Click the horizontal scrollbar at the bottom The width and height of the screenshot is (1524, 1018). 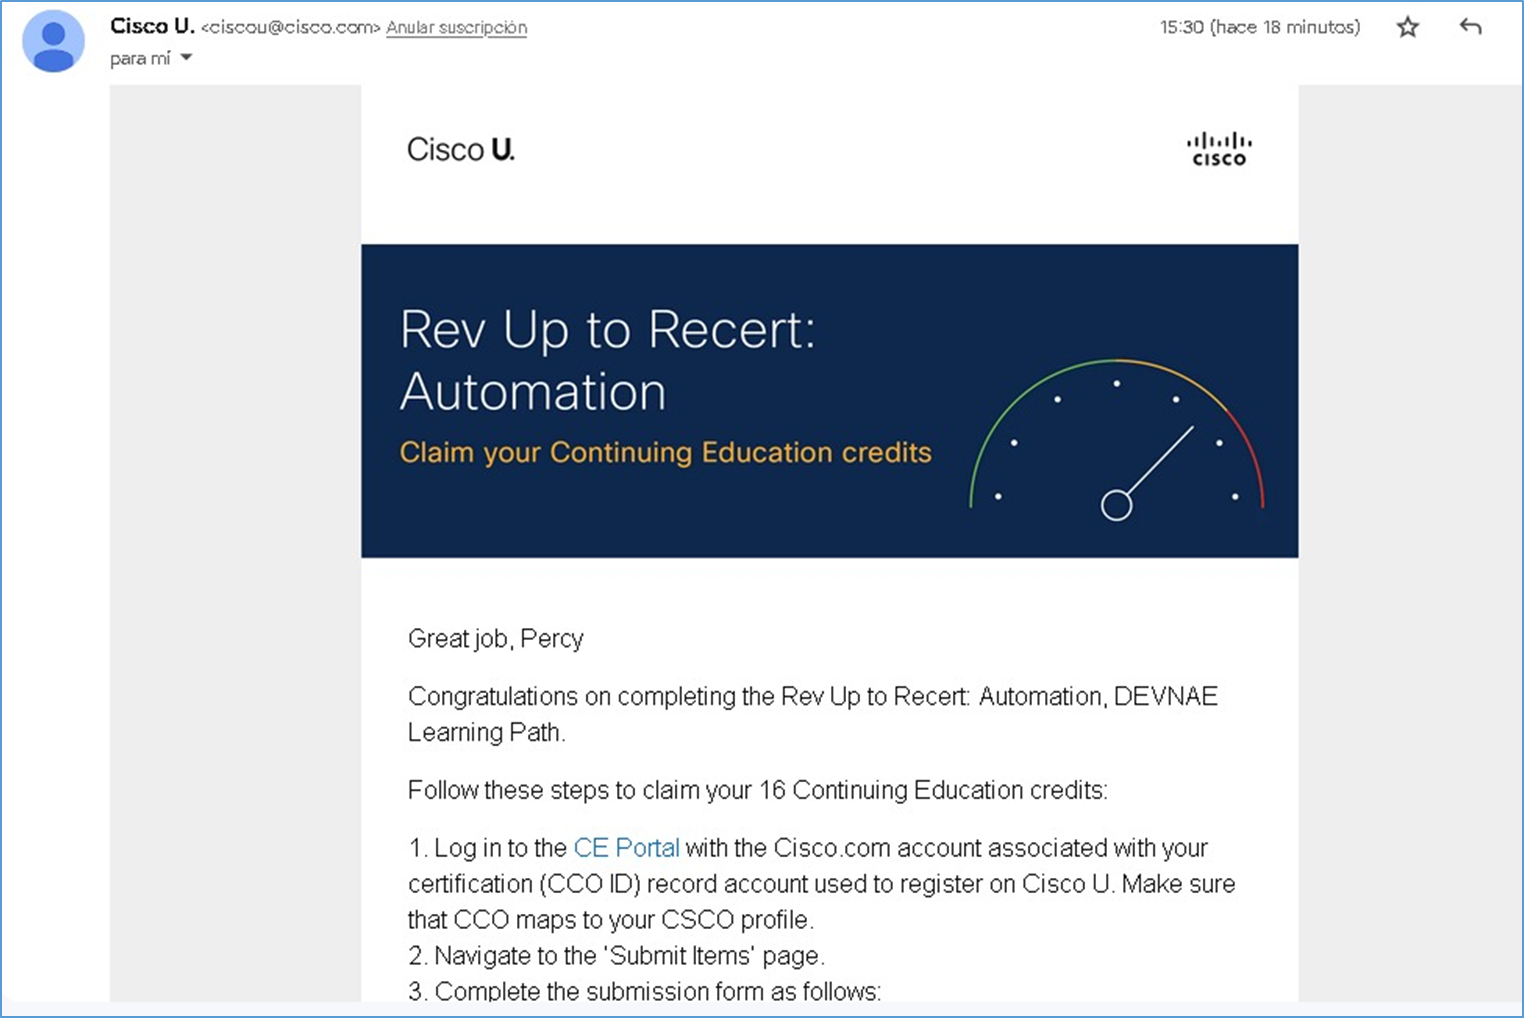pos(760,1011)
